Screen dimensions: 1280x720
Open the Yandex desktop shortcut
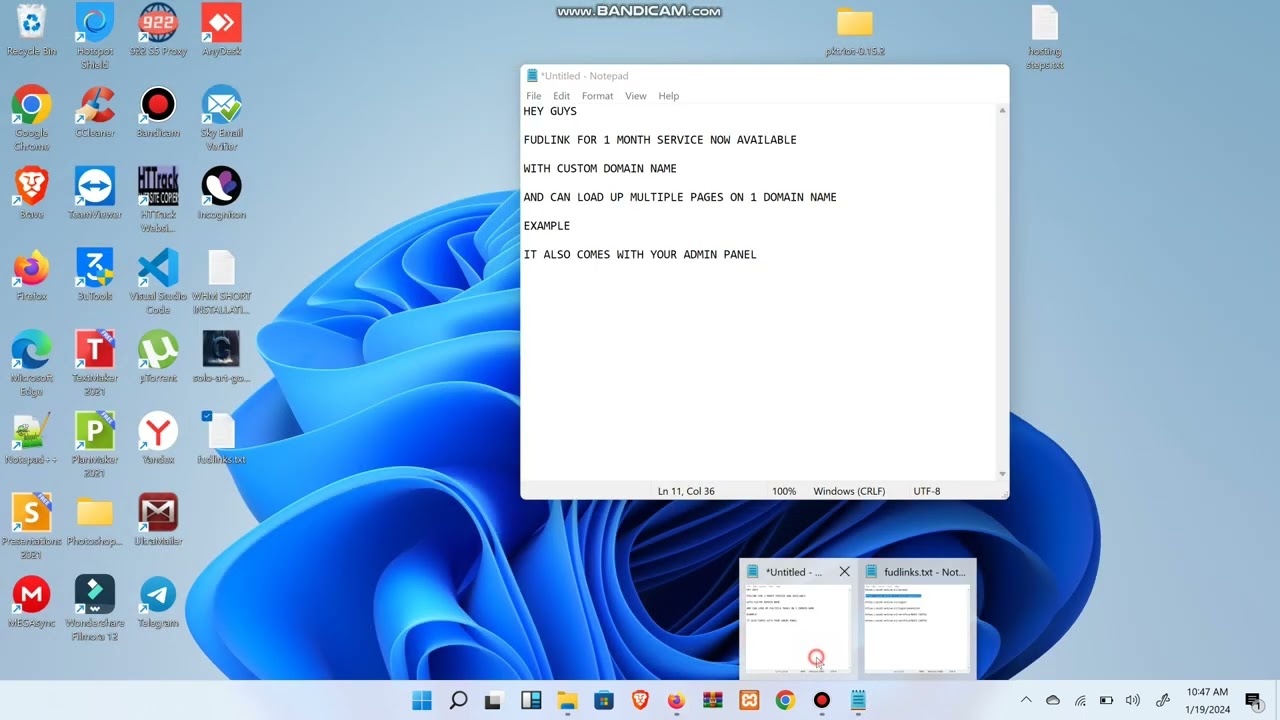pyautogui.click(x=158, y=438)
